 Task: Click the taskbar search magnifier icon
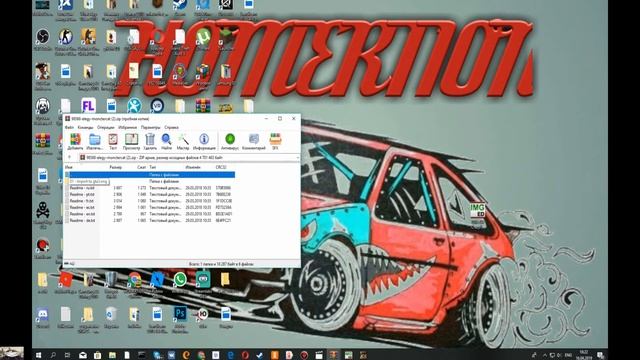(x=53, y=355)
